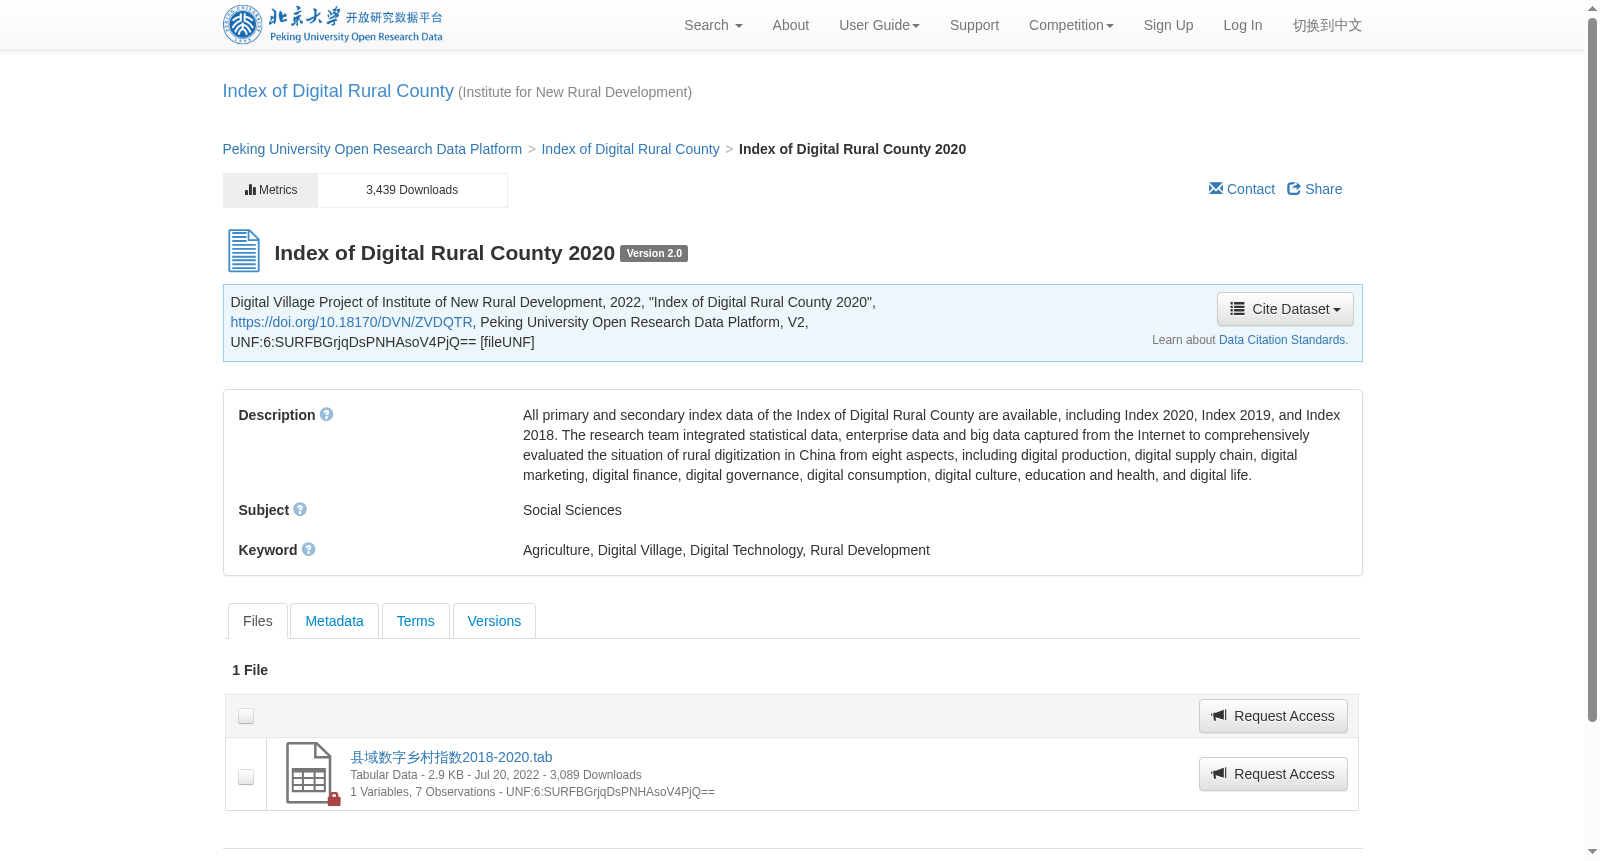The width and height of the screenshot is (1600, 861).
Task: Click the list icon on the Cite Dataset button
Action: click(1237, 309)
